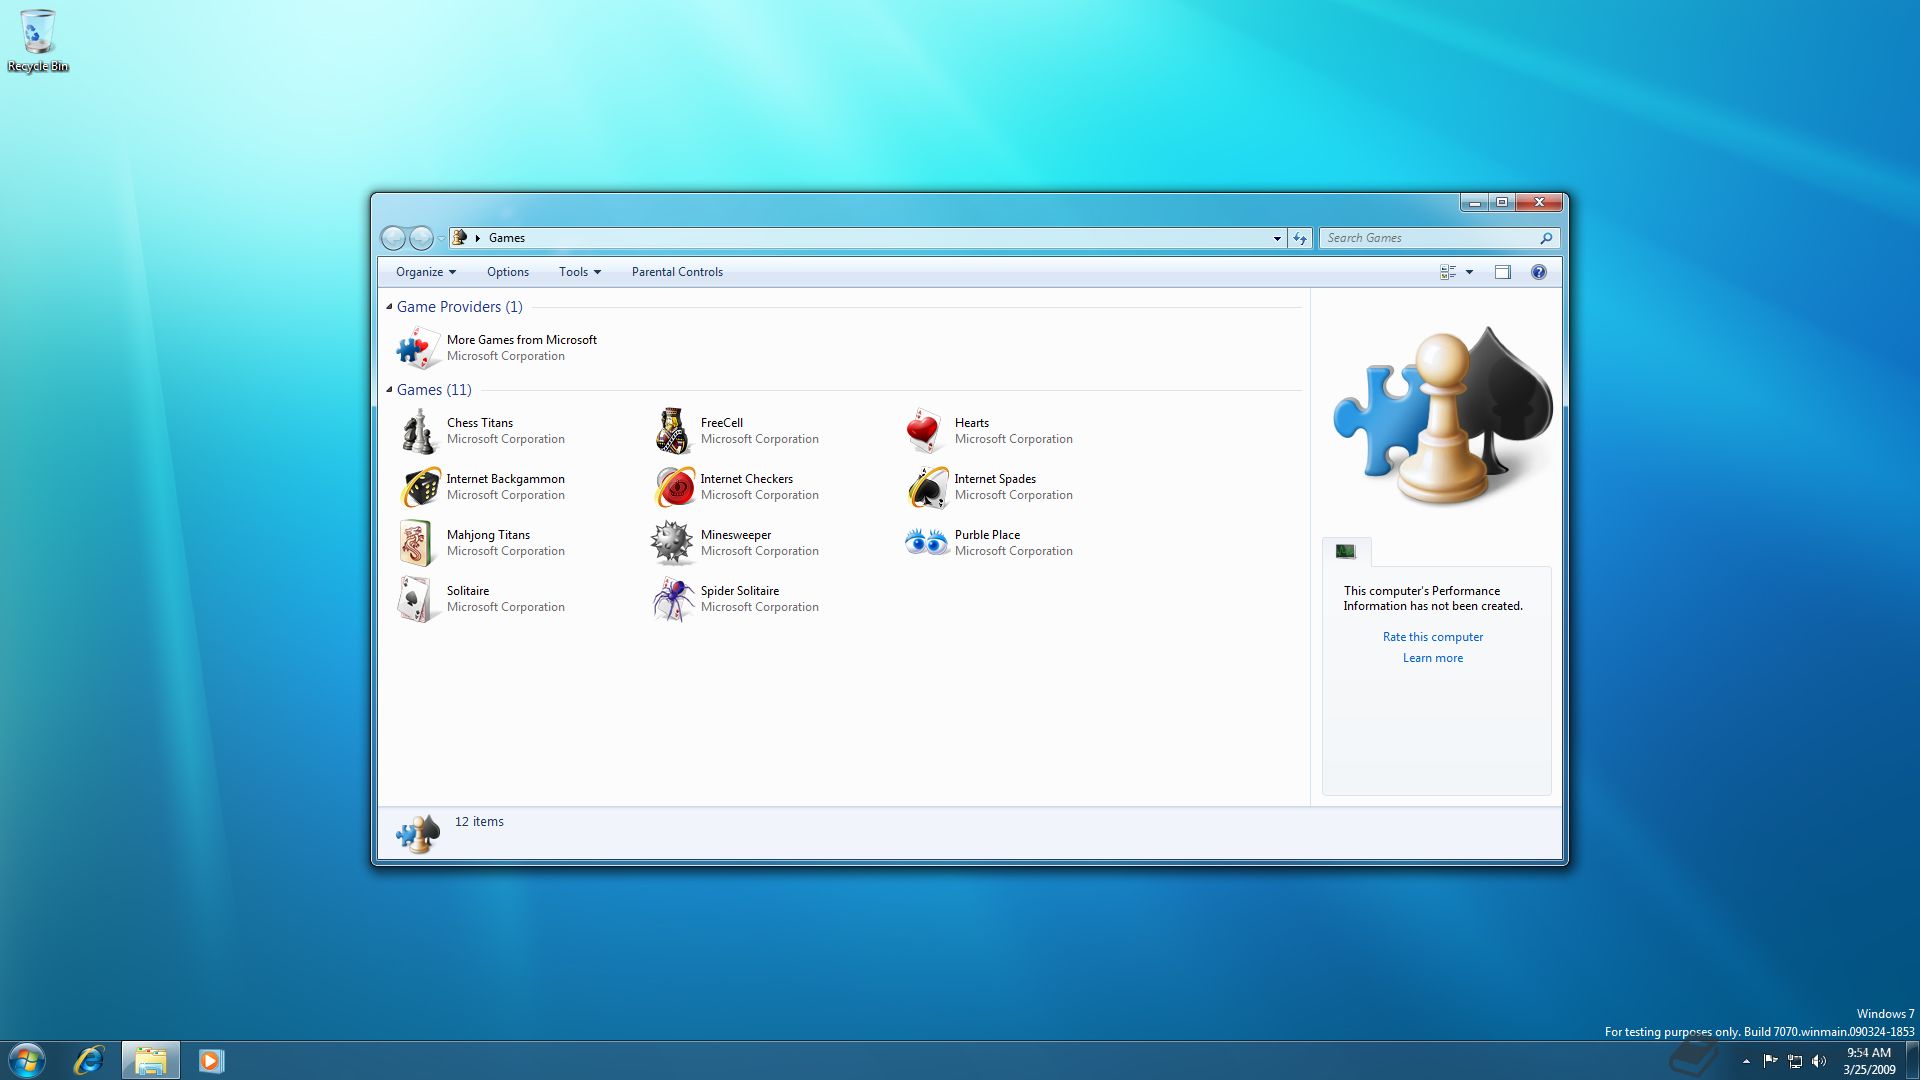
Task: Click the network tray icon
Action: 1794,1061
